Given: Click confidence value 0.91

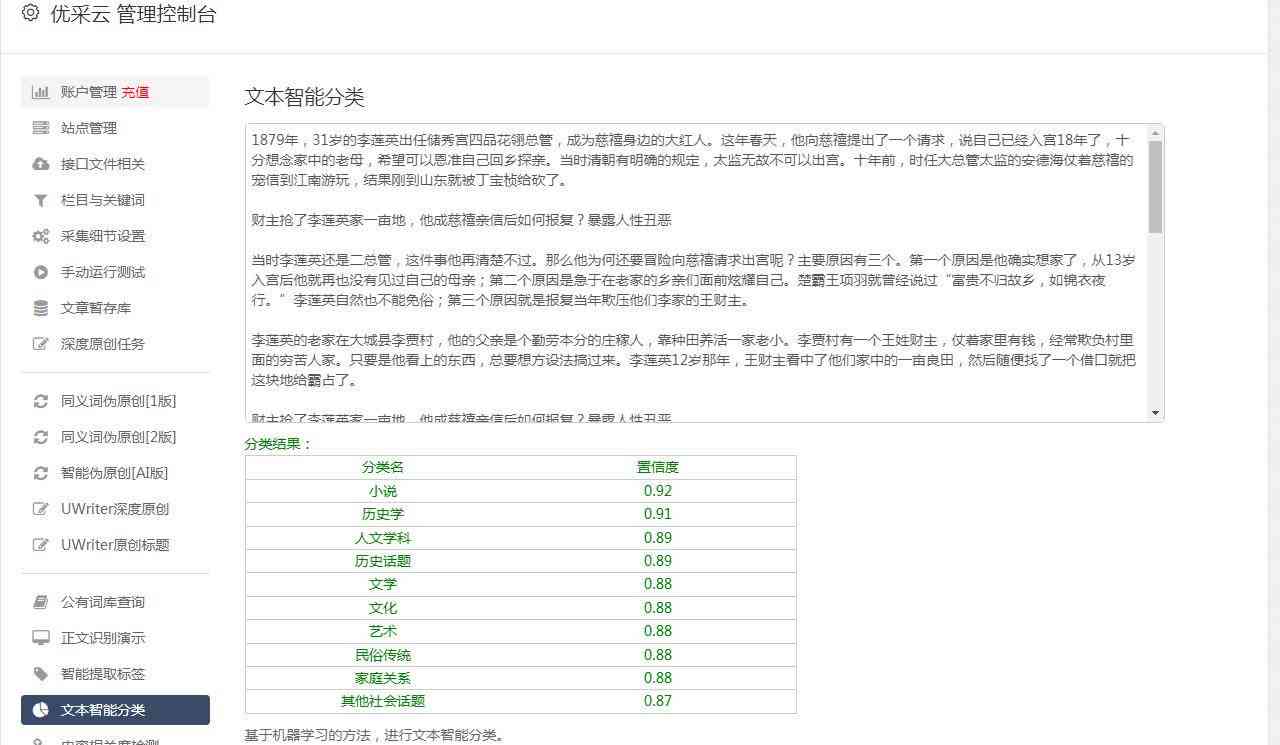Looking at the screenshot, I should [658, 514].
